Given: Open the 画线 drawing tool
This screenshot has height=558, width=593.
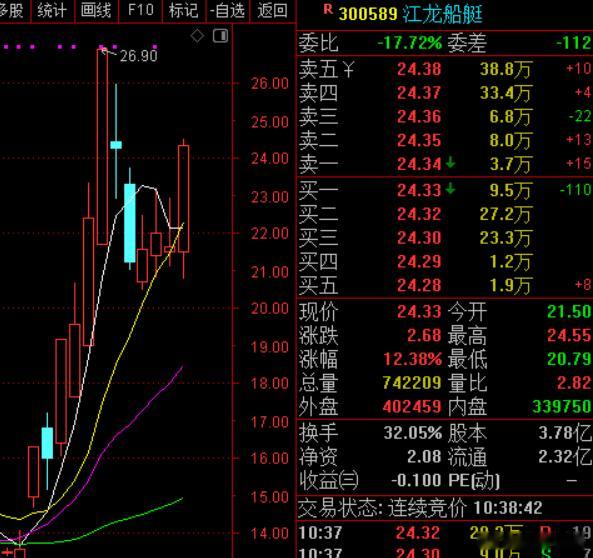Looking at the screenshot, I should click(x=96, y=11).
